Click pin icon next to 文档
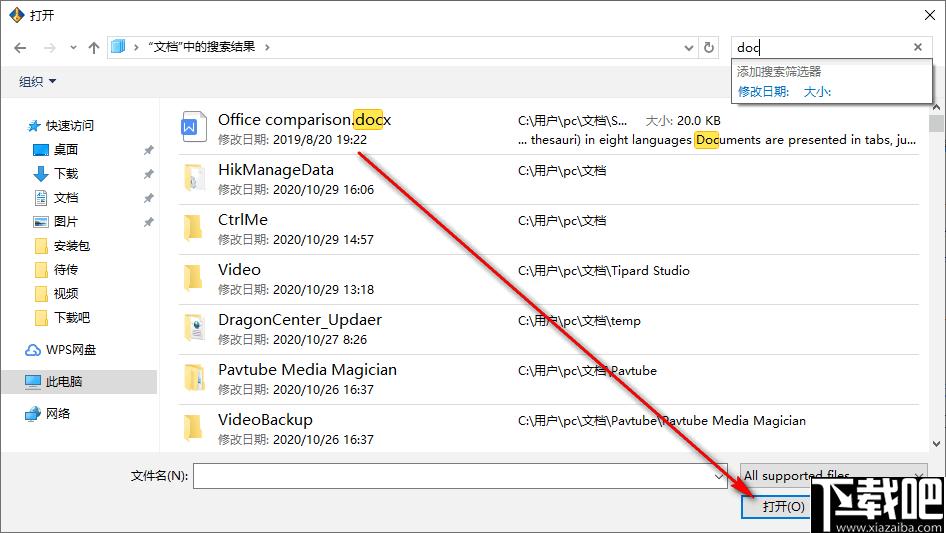Viewport: 946px width, 533px height. pyautogui.click(x=148, y=198)
